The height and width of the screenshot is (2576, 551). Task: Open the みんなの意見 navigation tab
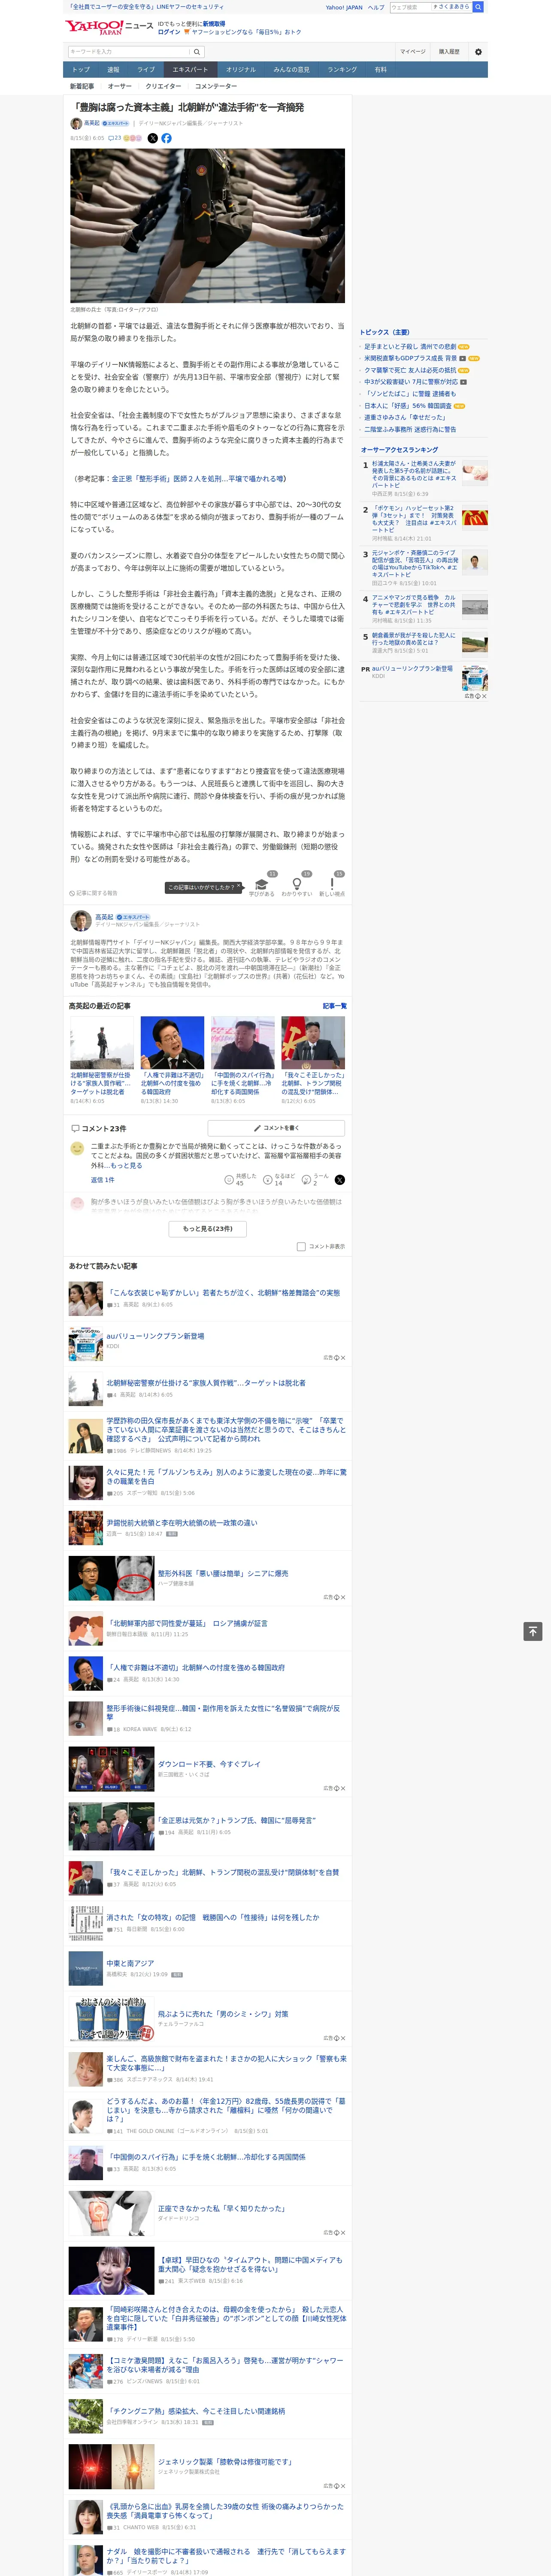pyautogui.click(x=292, y=70)
